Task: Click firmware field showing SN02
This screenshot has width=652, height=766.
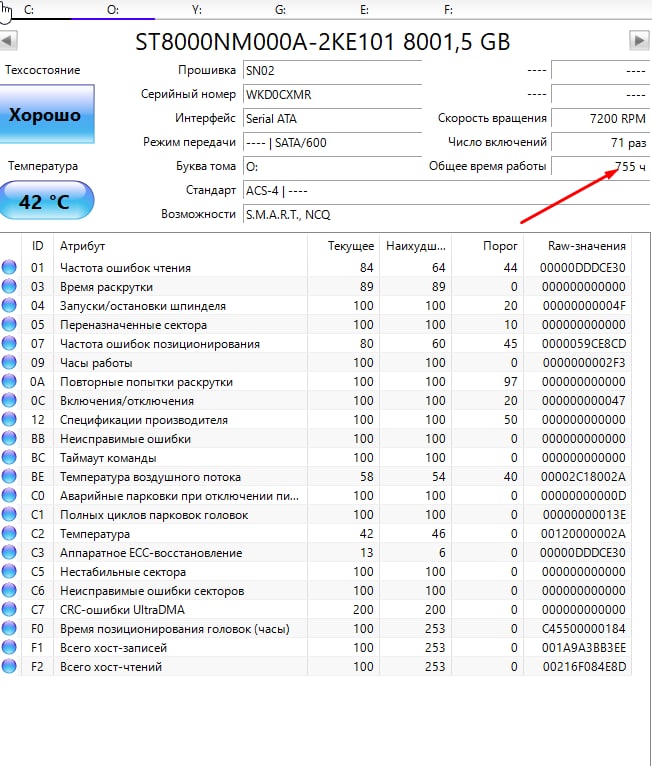Action: [332, 70]
